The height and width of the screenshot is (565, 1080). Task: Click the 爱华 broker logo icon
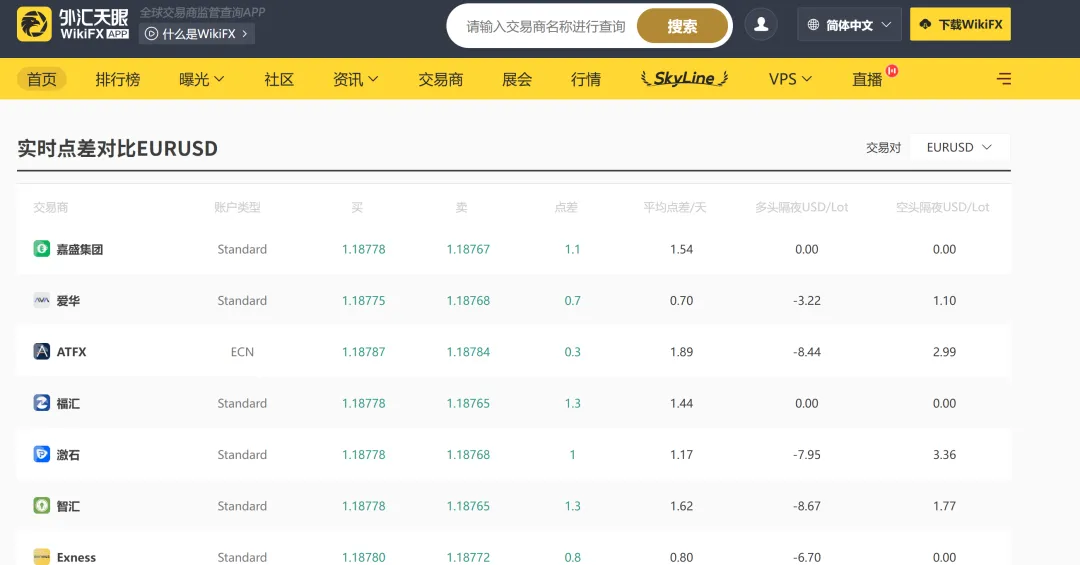point(42,300)
